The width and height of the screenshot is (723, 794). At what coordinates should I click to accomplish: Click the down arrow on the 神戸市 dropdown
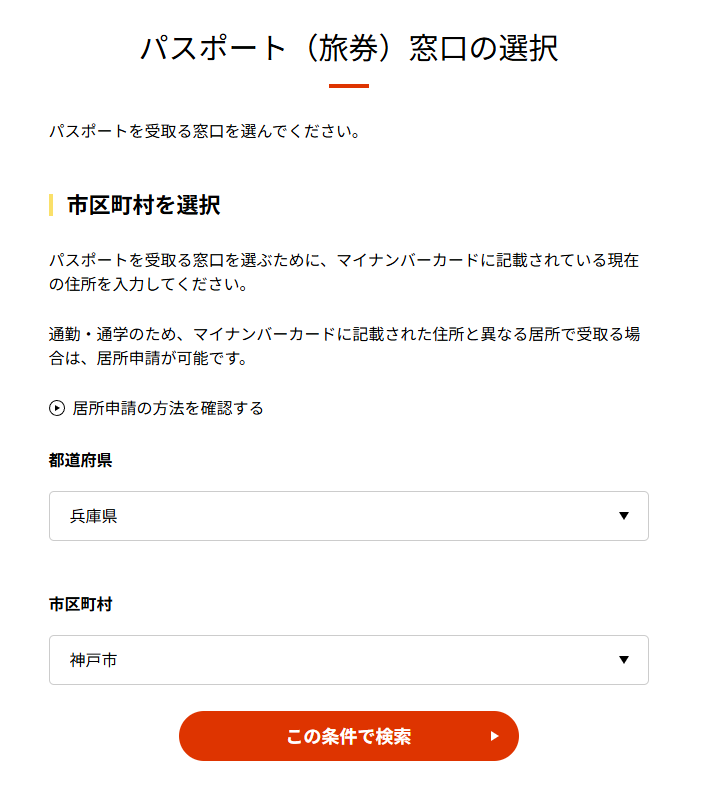pos(624,660)
